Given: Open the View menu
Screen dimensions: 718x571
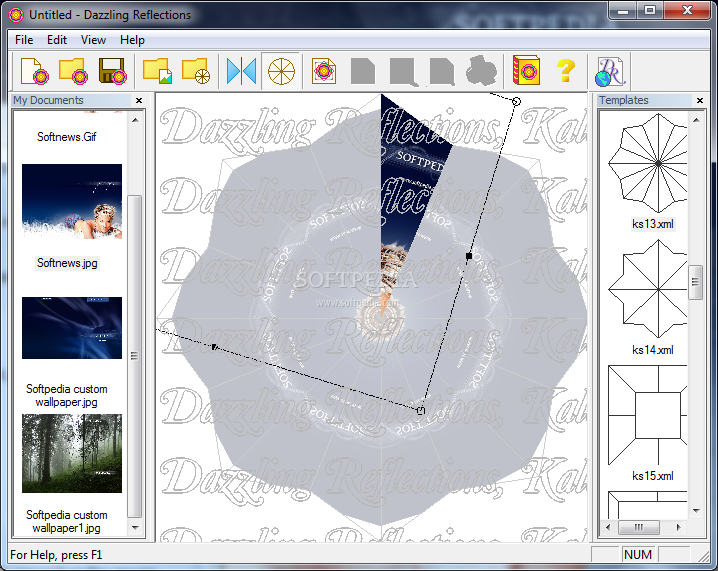Looking at the screenshot, I should point(93,40).
